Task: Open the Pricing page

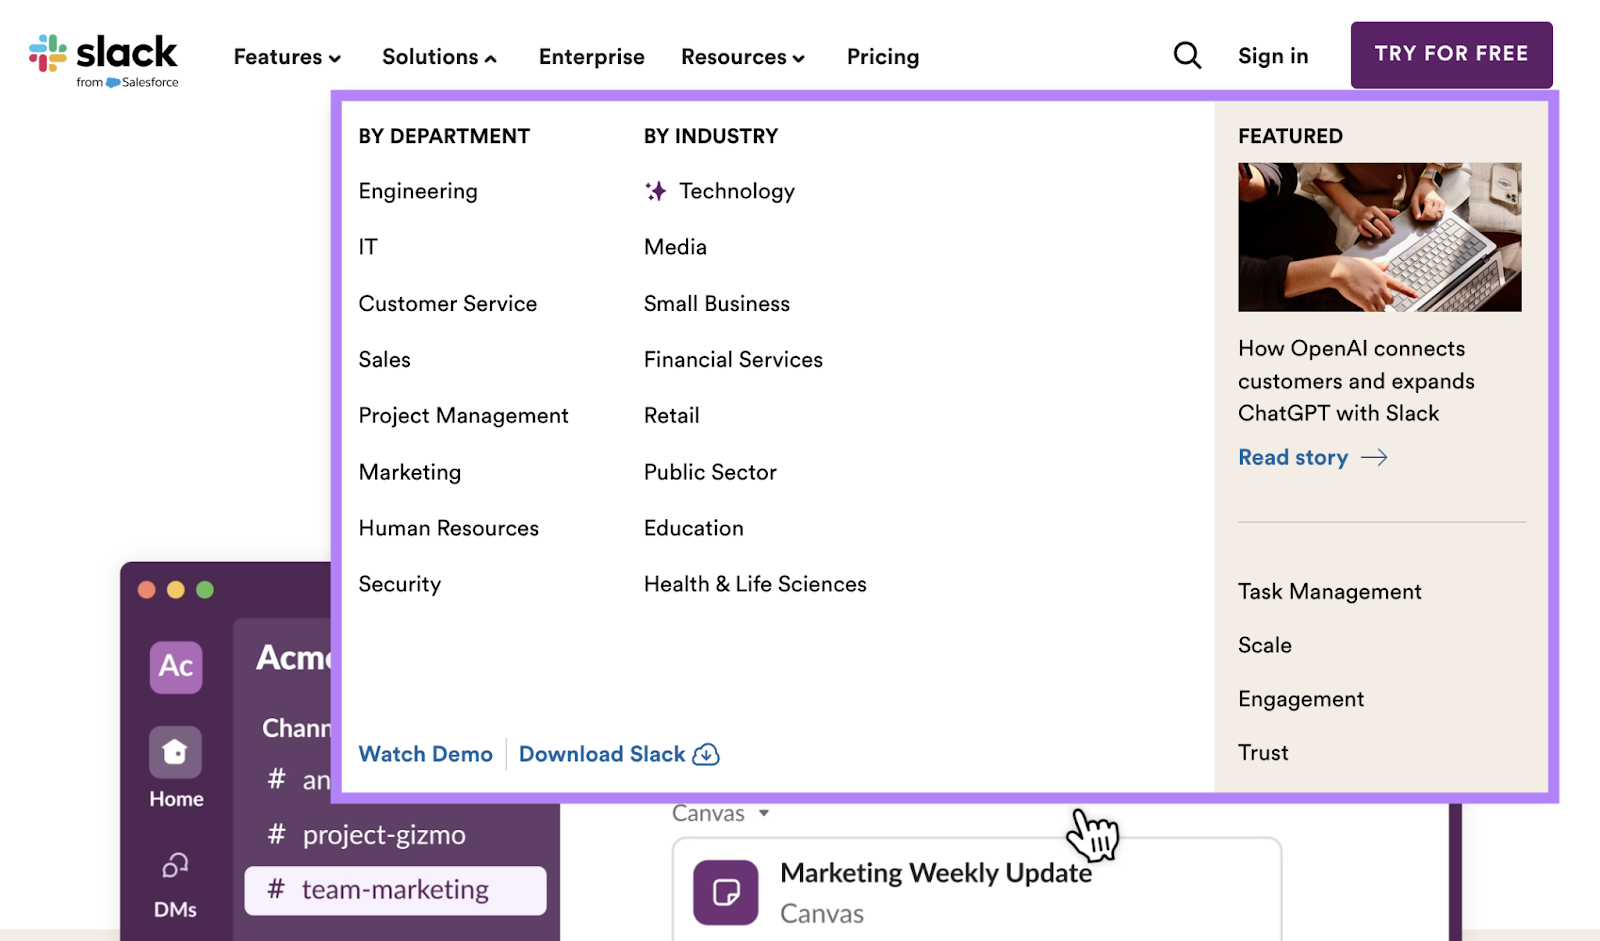Action: pos(882,57)
